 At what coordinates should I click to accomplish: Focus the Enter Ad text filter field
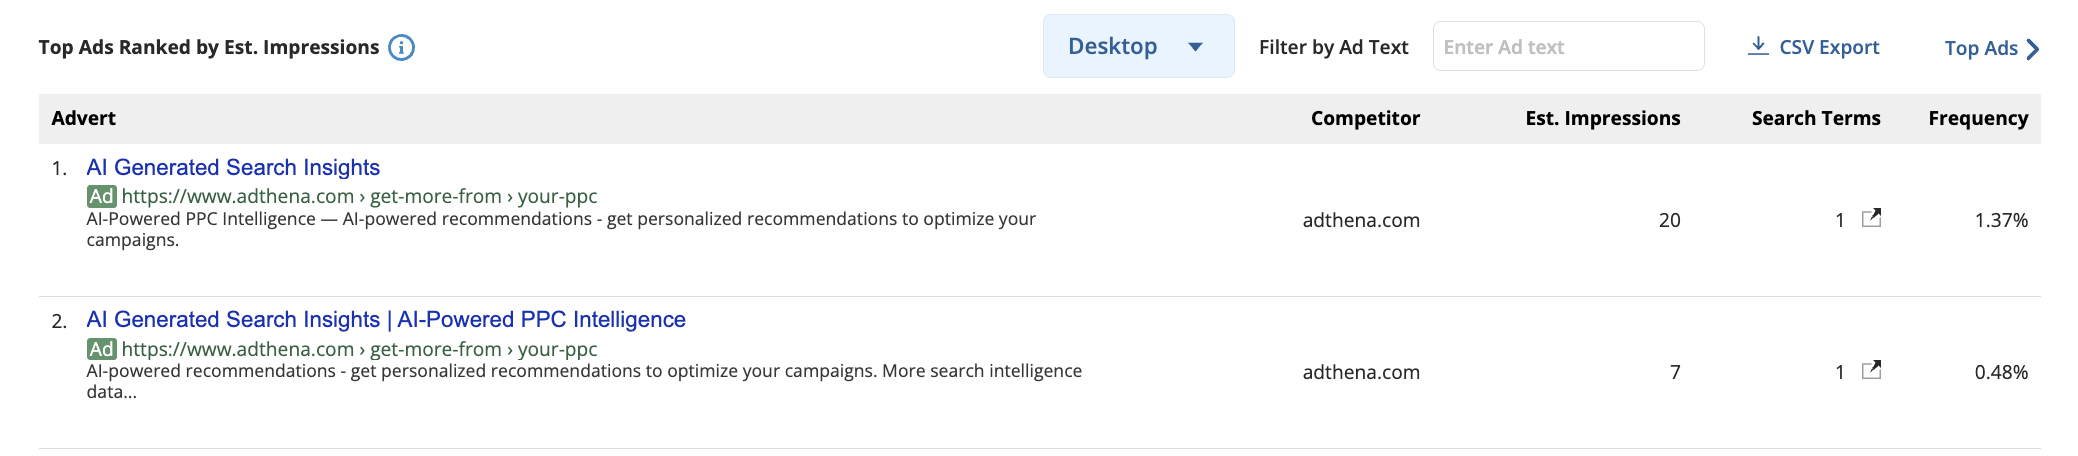(1568, 46)
